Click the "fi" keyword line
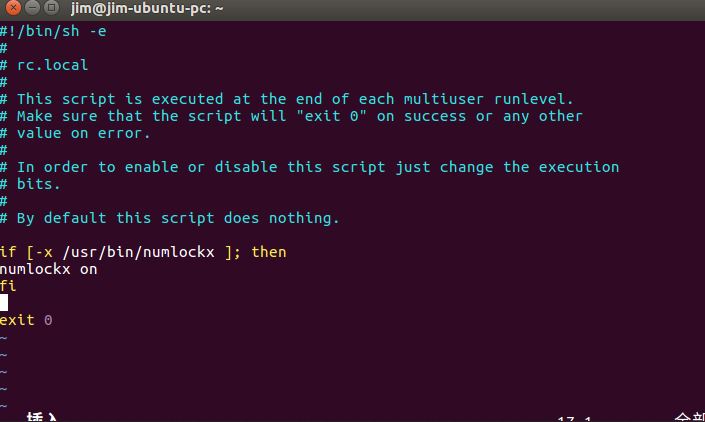 point(8,286)
